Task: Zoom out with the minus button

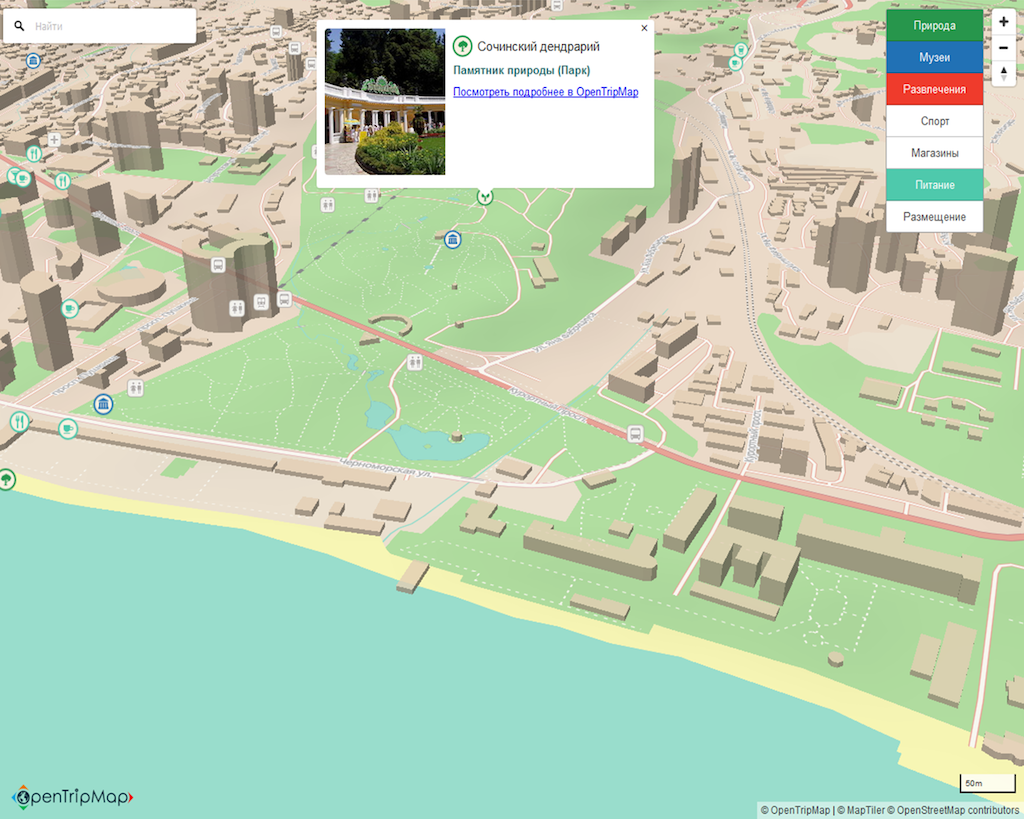Action: tap(1003, 47)
